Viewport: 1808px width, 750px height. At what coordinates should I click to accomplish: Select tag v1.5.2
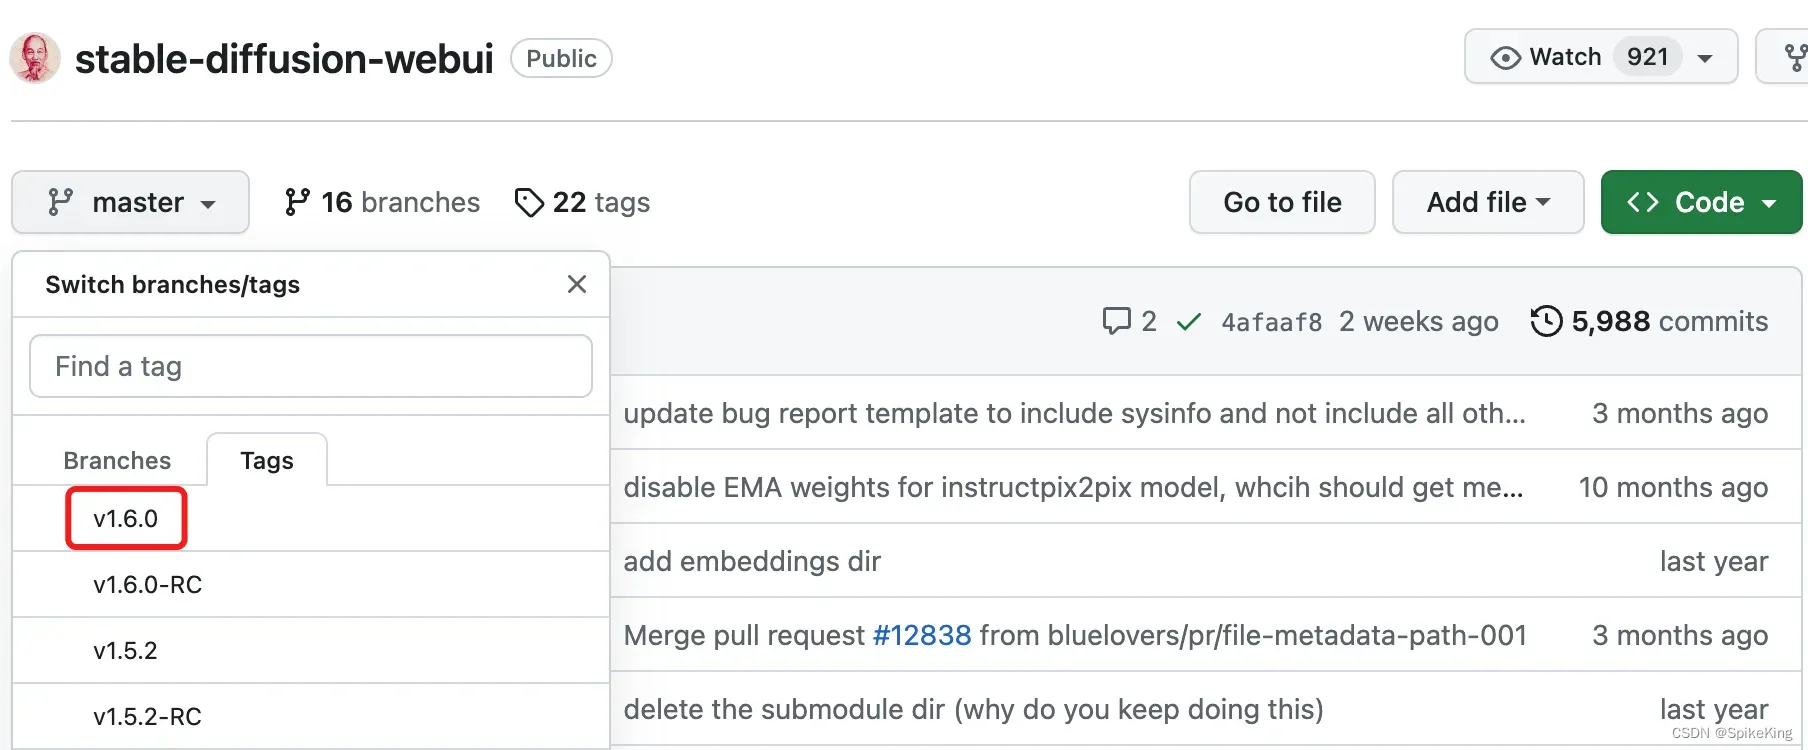(x=311, y=650)
